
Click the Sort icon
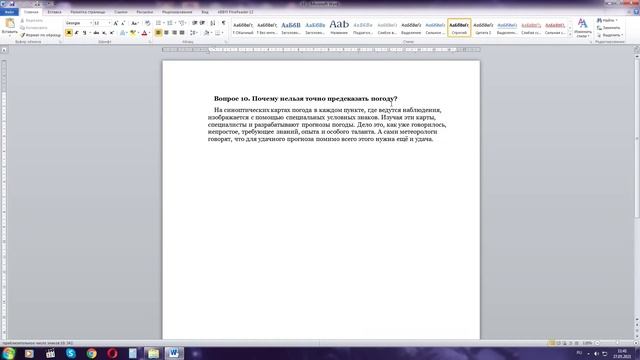[213, 23]
